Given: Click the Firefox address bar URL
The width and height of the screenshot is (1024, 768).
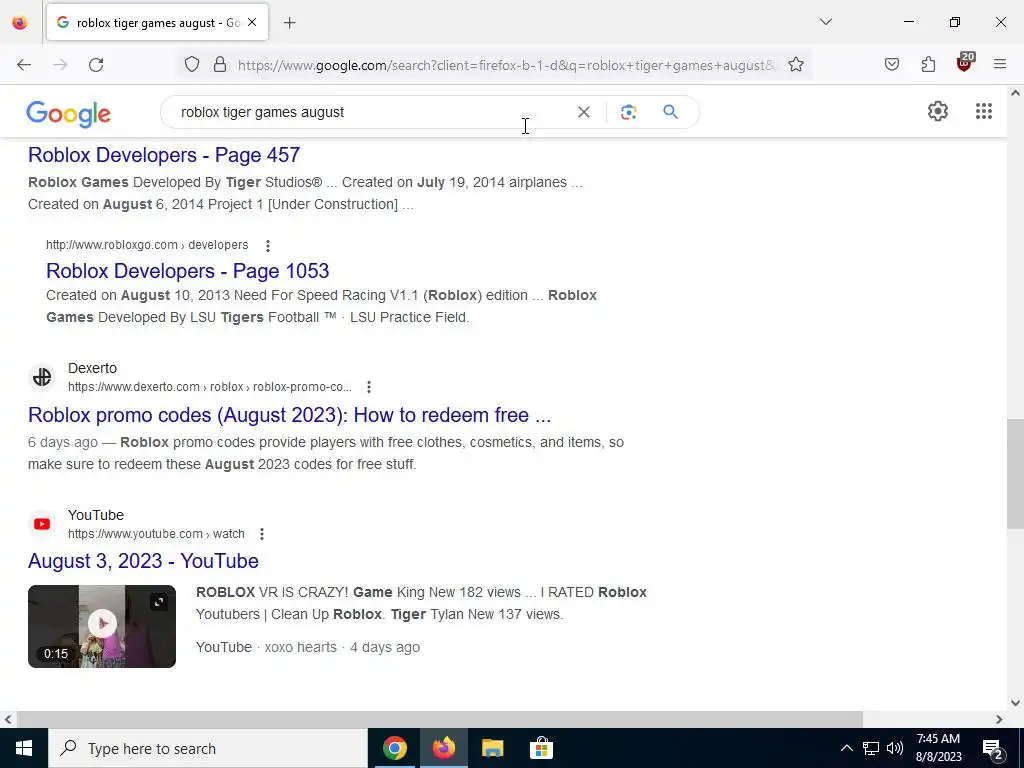Looking at the screenshot, I should (507, 65).
